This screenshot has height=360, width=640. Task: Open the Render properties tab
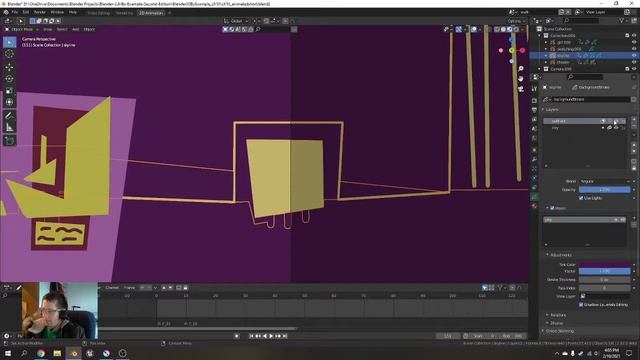coord(534,100)
